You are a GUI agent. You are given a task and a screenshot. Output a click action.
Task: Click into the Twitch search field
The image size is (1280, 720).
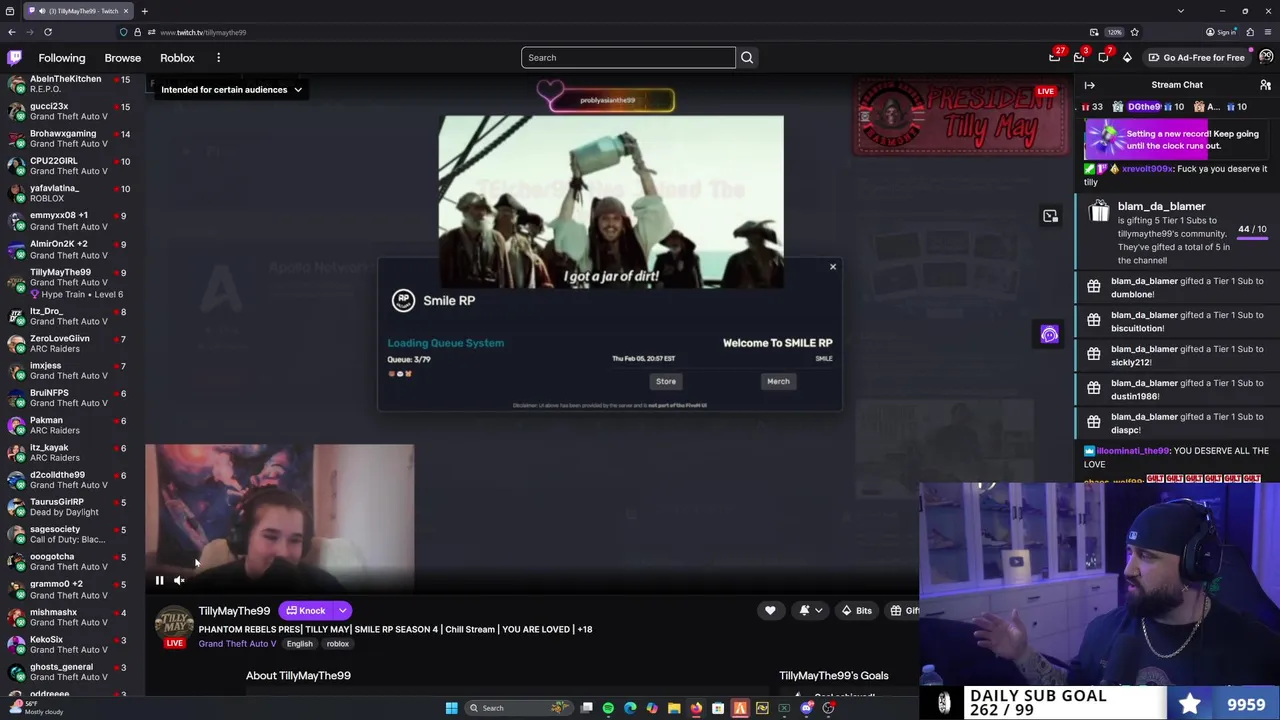coord(628,58)
